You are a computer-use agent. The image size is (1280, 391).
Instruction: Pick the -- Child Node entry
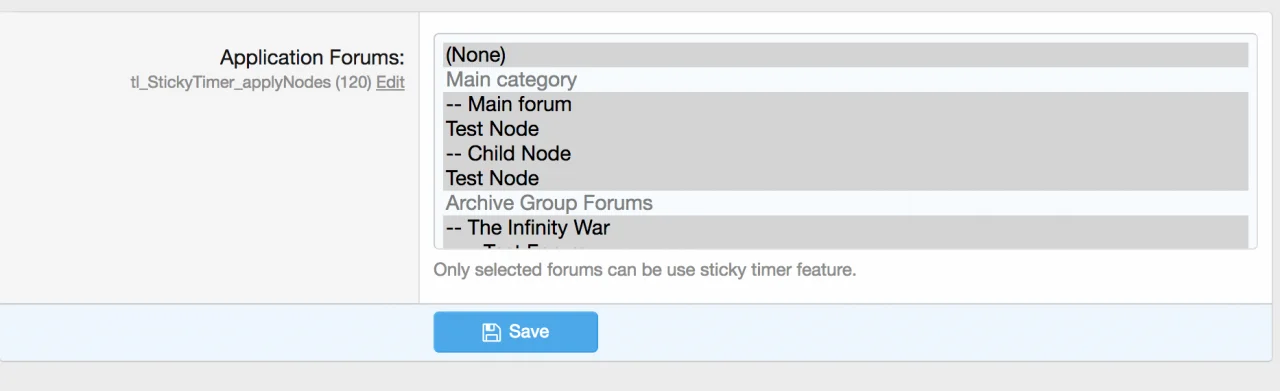846,153
